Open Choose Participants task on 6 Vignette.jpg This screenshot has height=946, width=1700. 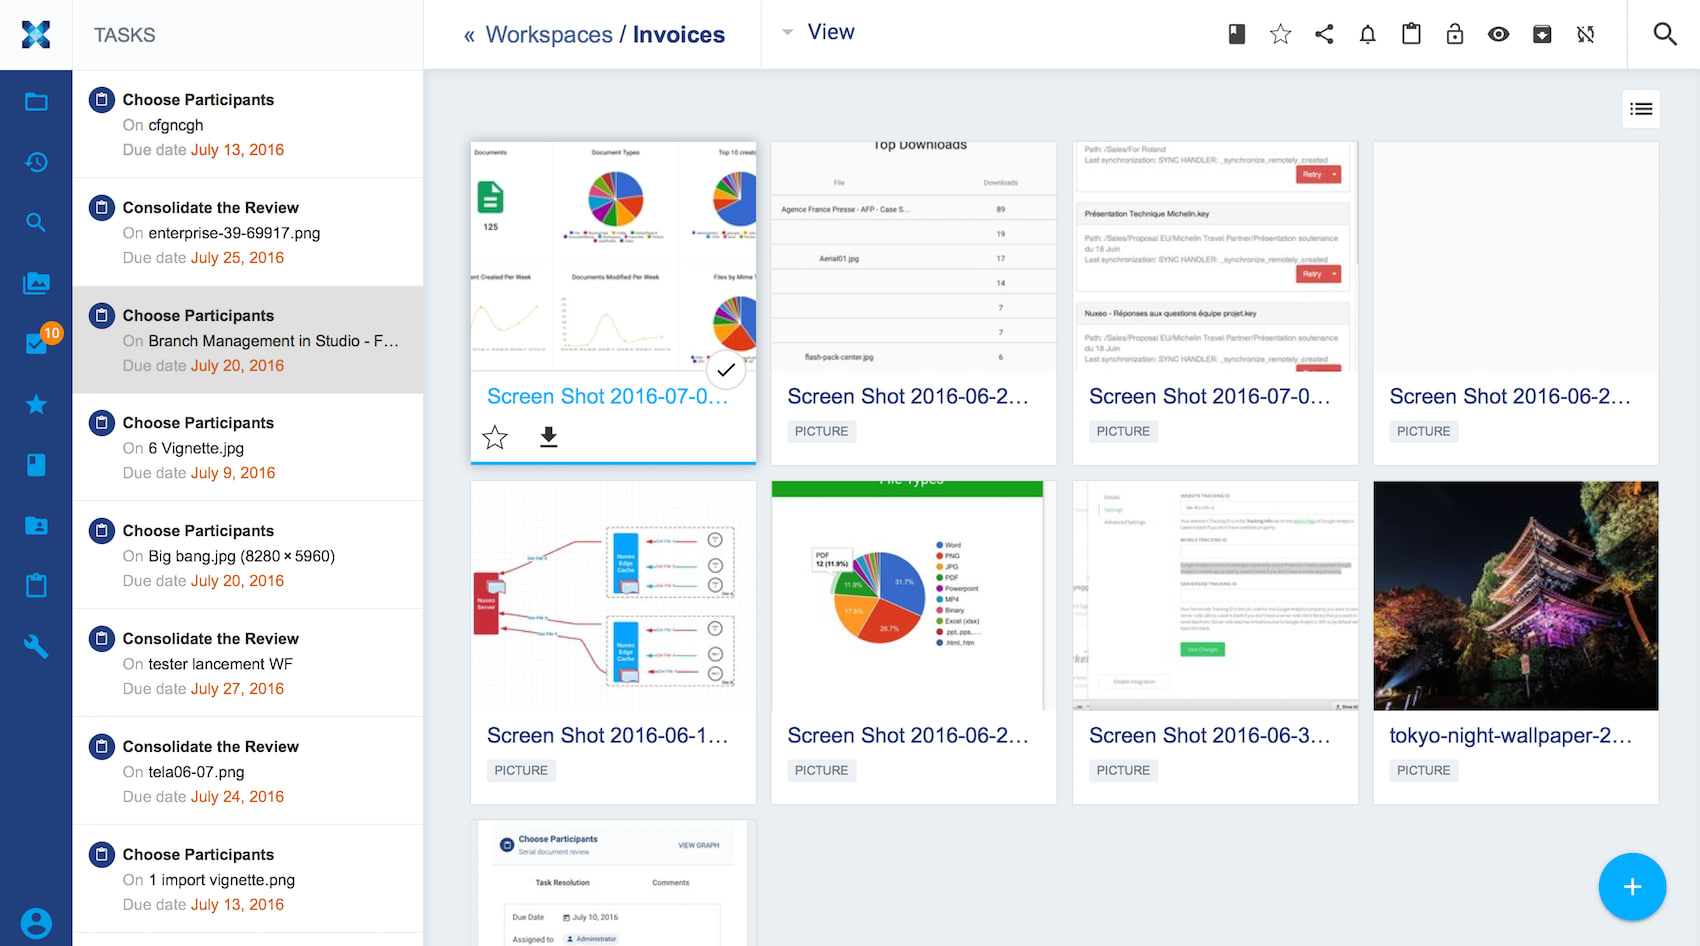(x=248, y=447)
